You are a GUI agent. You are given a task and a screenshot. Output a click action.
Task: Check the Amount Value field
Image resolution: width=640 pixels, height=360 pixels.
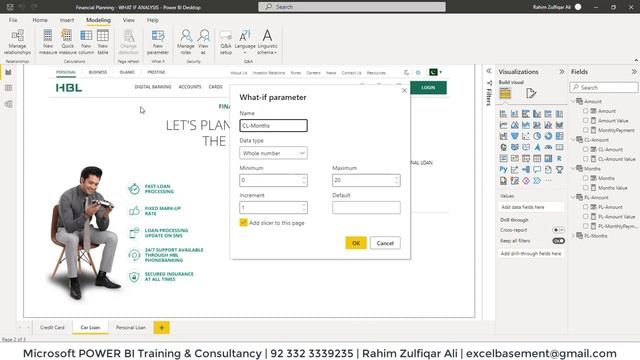tap(586, 120)
